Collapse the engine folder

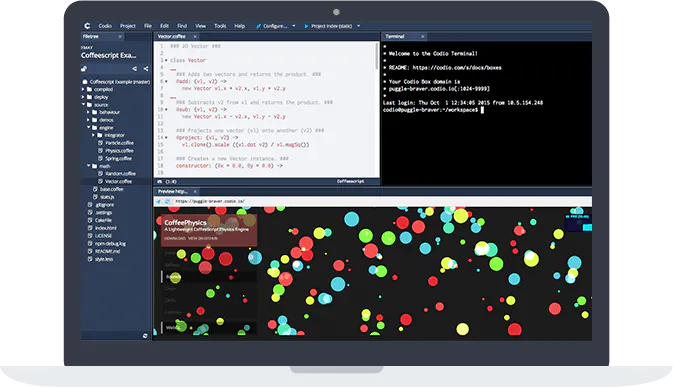(89, 127)
